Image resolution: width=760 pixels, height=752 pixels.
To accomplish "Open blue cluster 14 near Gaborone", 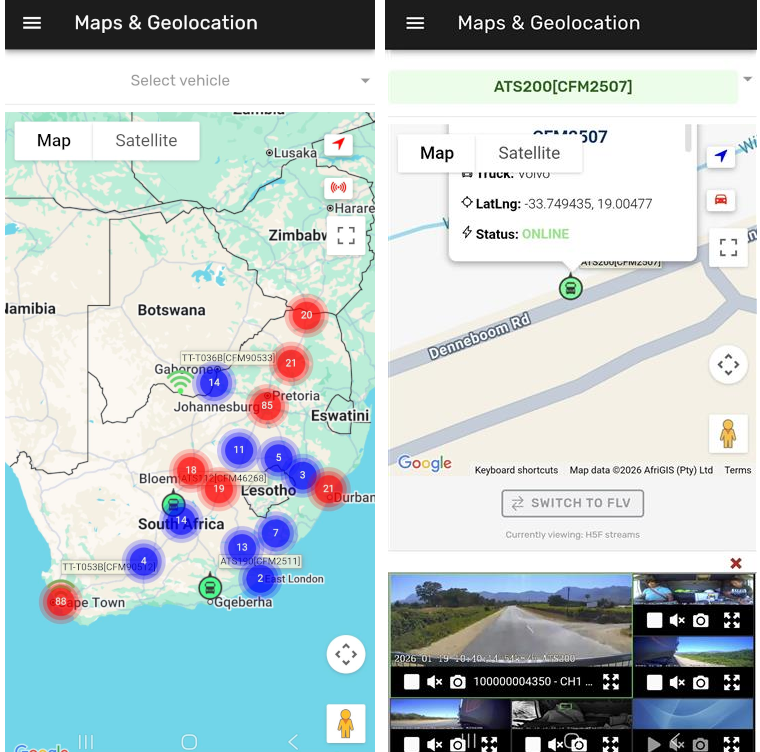I will [x=214, y=383].
